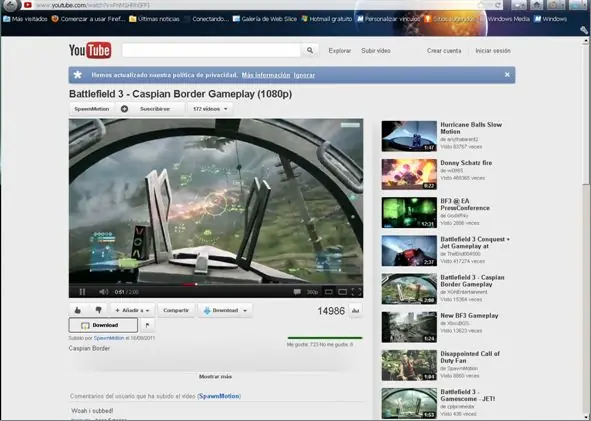Flag the video with the flag icon
The image size is (591, 421).
click(147, 325)
